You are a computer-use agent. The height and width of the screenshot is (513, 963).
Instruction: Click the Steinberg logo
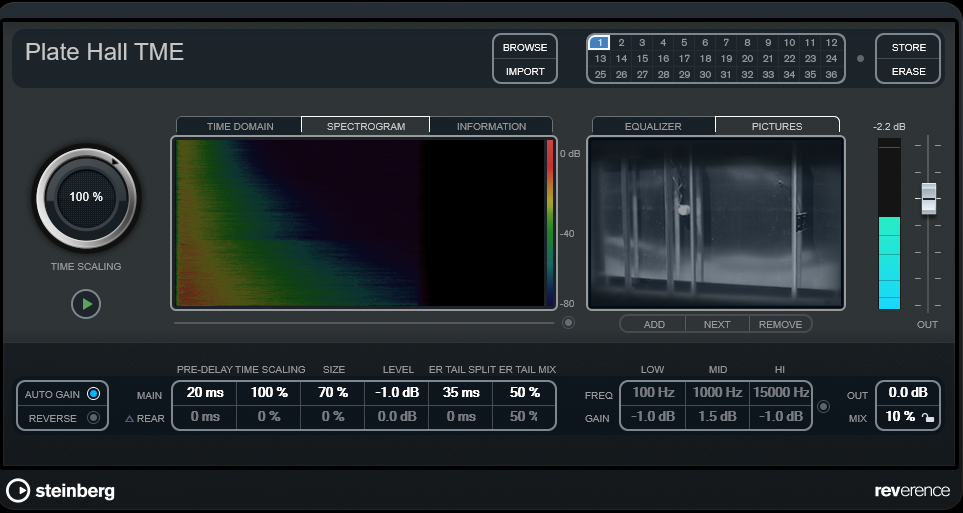61,491
